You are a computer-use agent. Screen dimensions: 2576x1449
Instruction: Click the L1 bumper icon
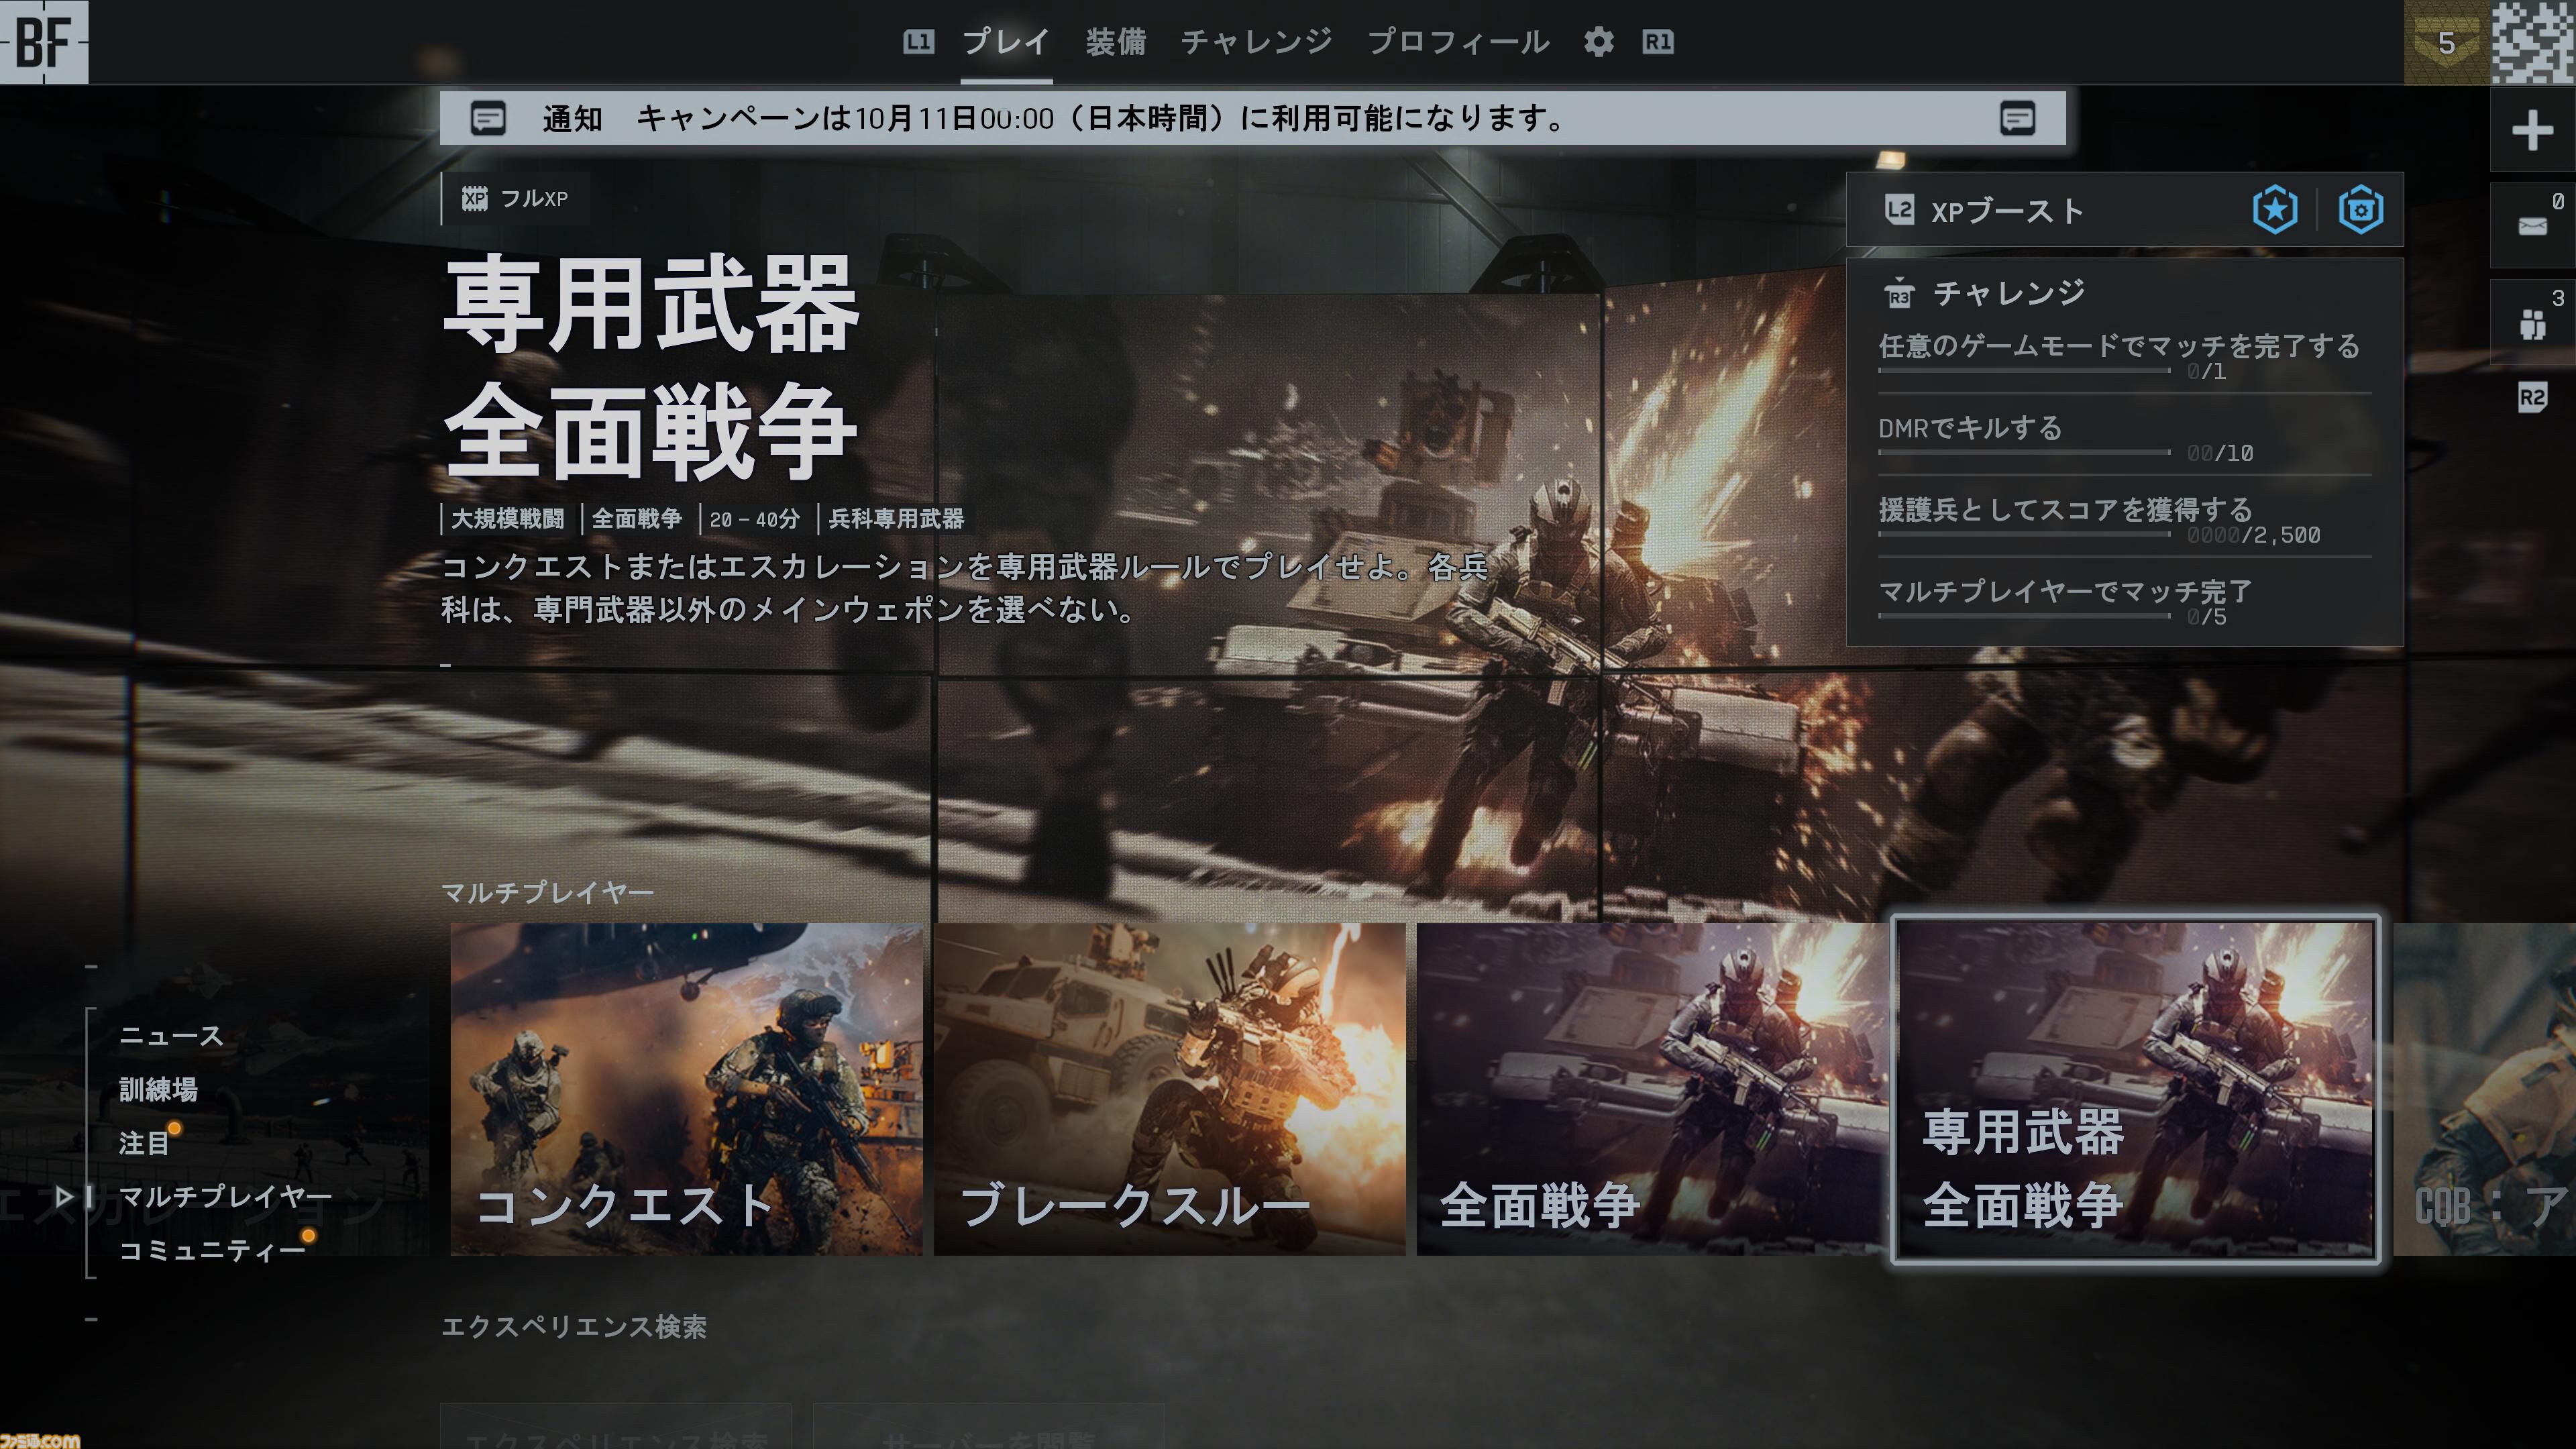click(918, 42)
